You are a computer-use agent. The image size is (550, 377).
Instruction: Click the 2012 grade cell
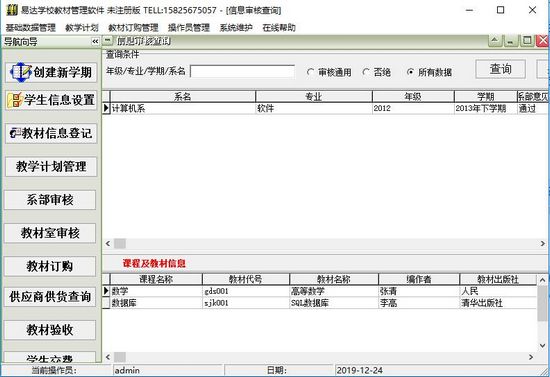(x=413, y=108)
